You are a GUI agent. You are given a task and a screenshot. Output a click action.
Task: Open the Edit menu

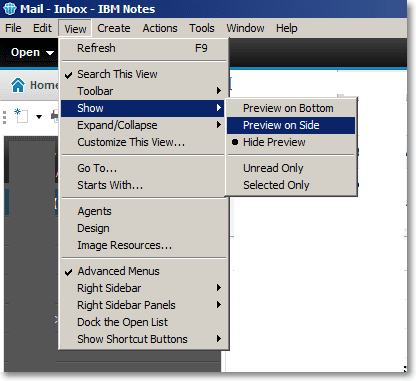pyautogui.click(x=42, y=28)
